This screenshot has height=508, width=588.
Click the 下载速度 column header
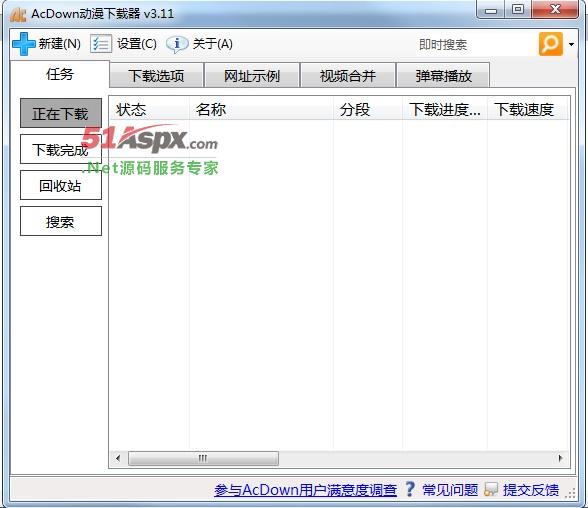528,109
